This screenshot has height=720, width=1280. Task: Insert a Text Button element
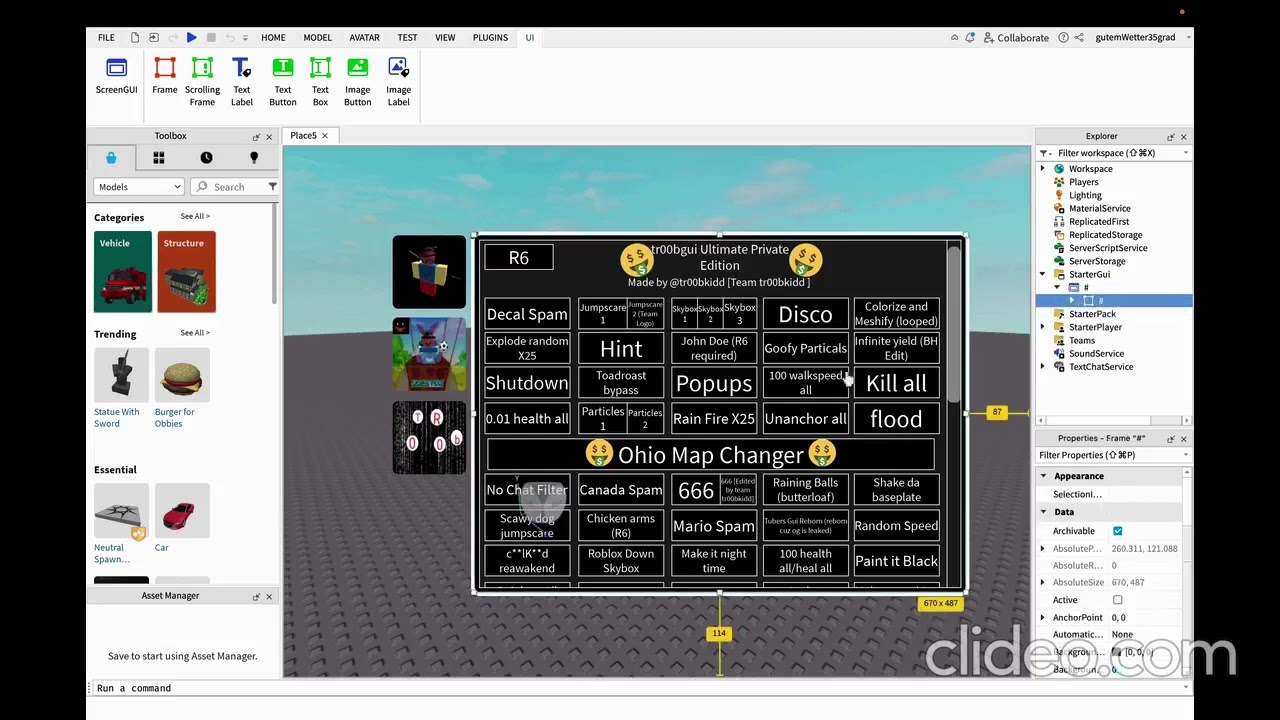283,82
